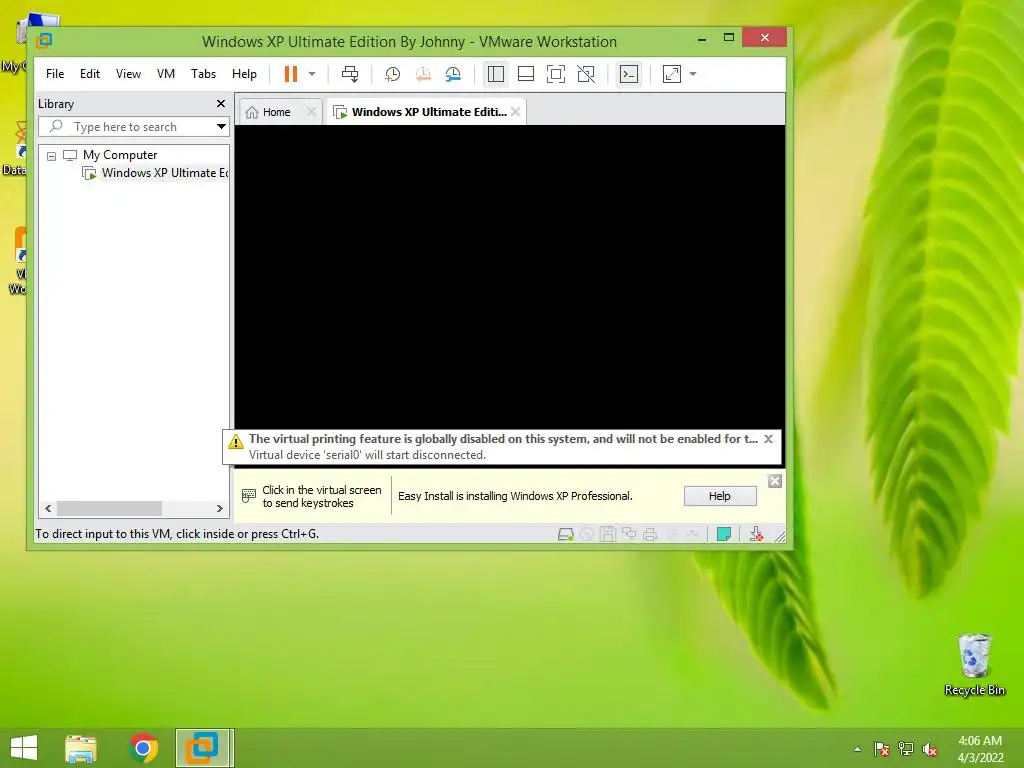Open File Explorer from the taskbar

[81, 748]
